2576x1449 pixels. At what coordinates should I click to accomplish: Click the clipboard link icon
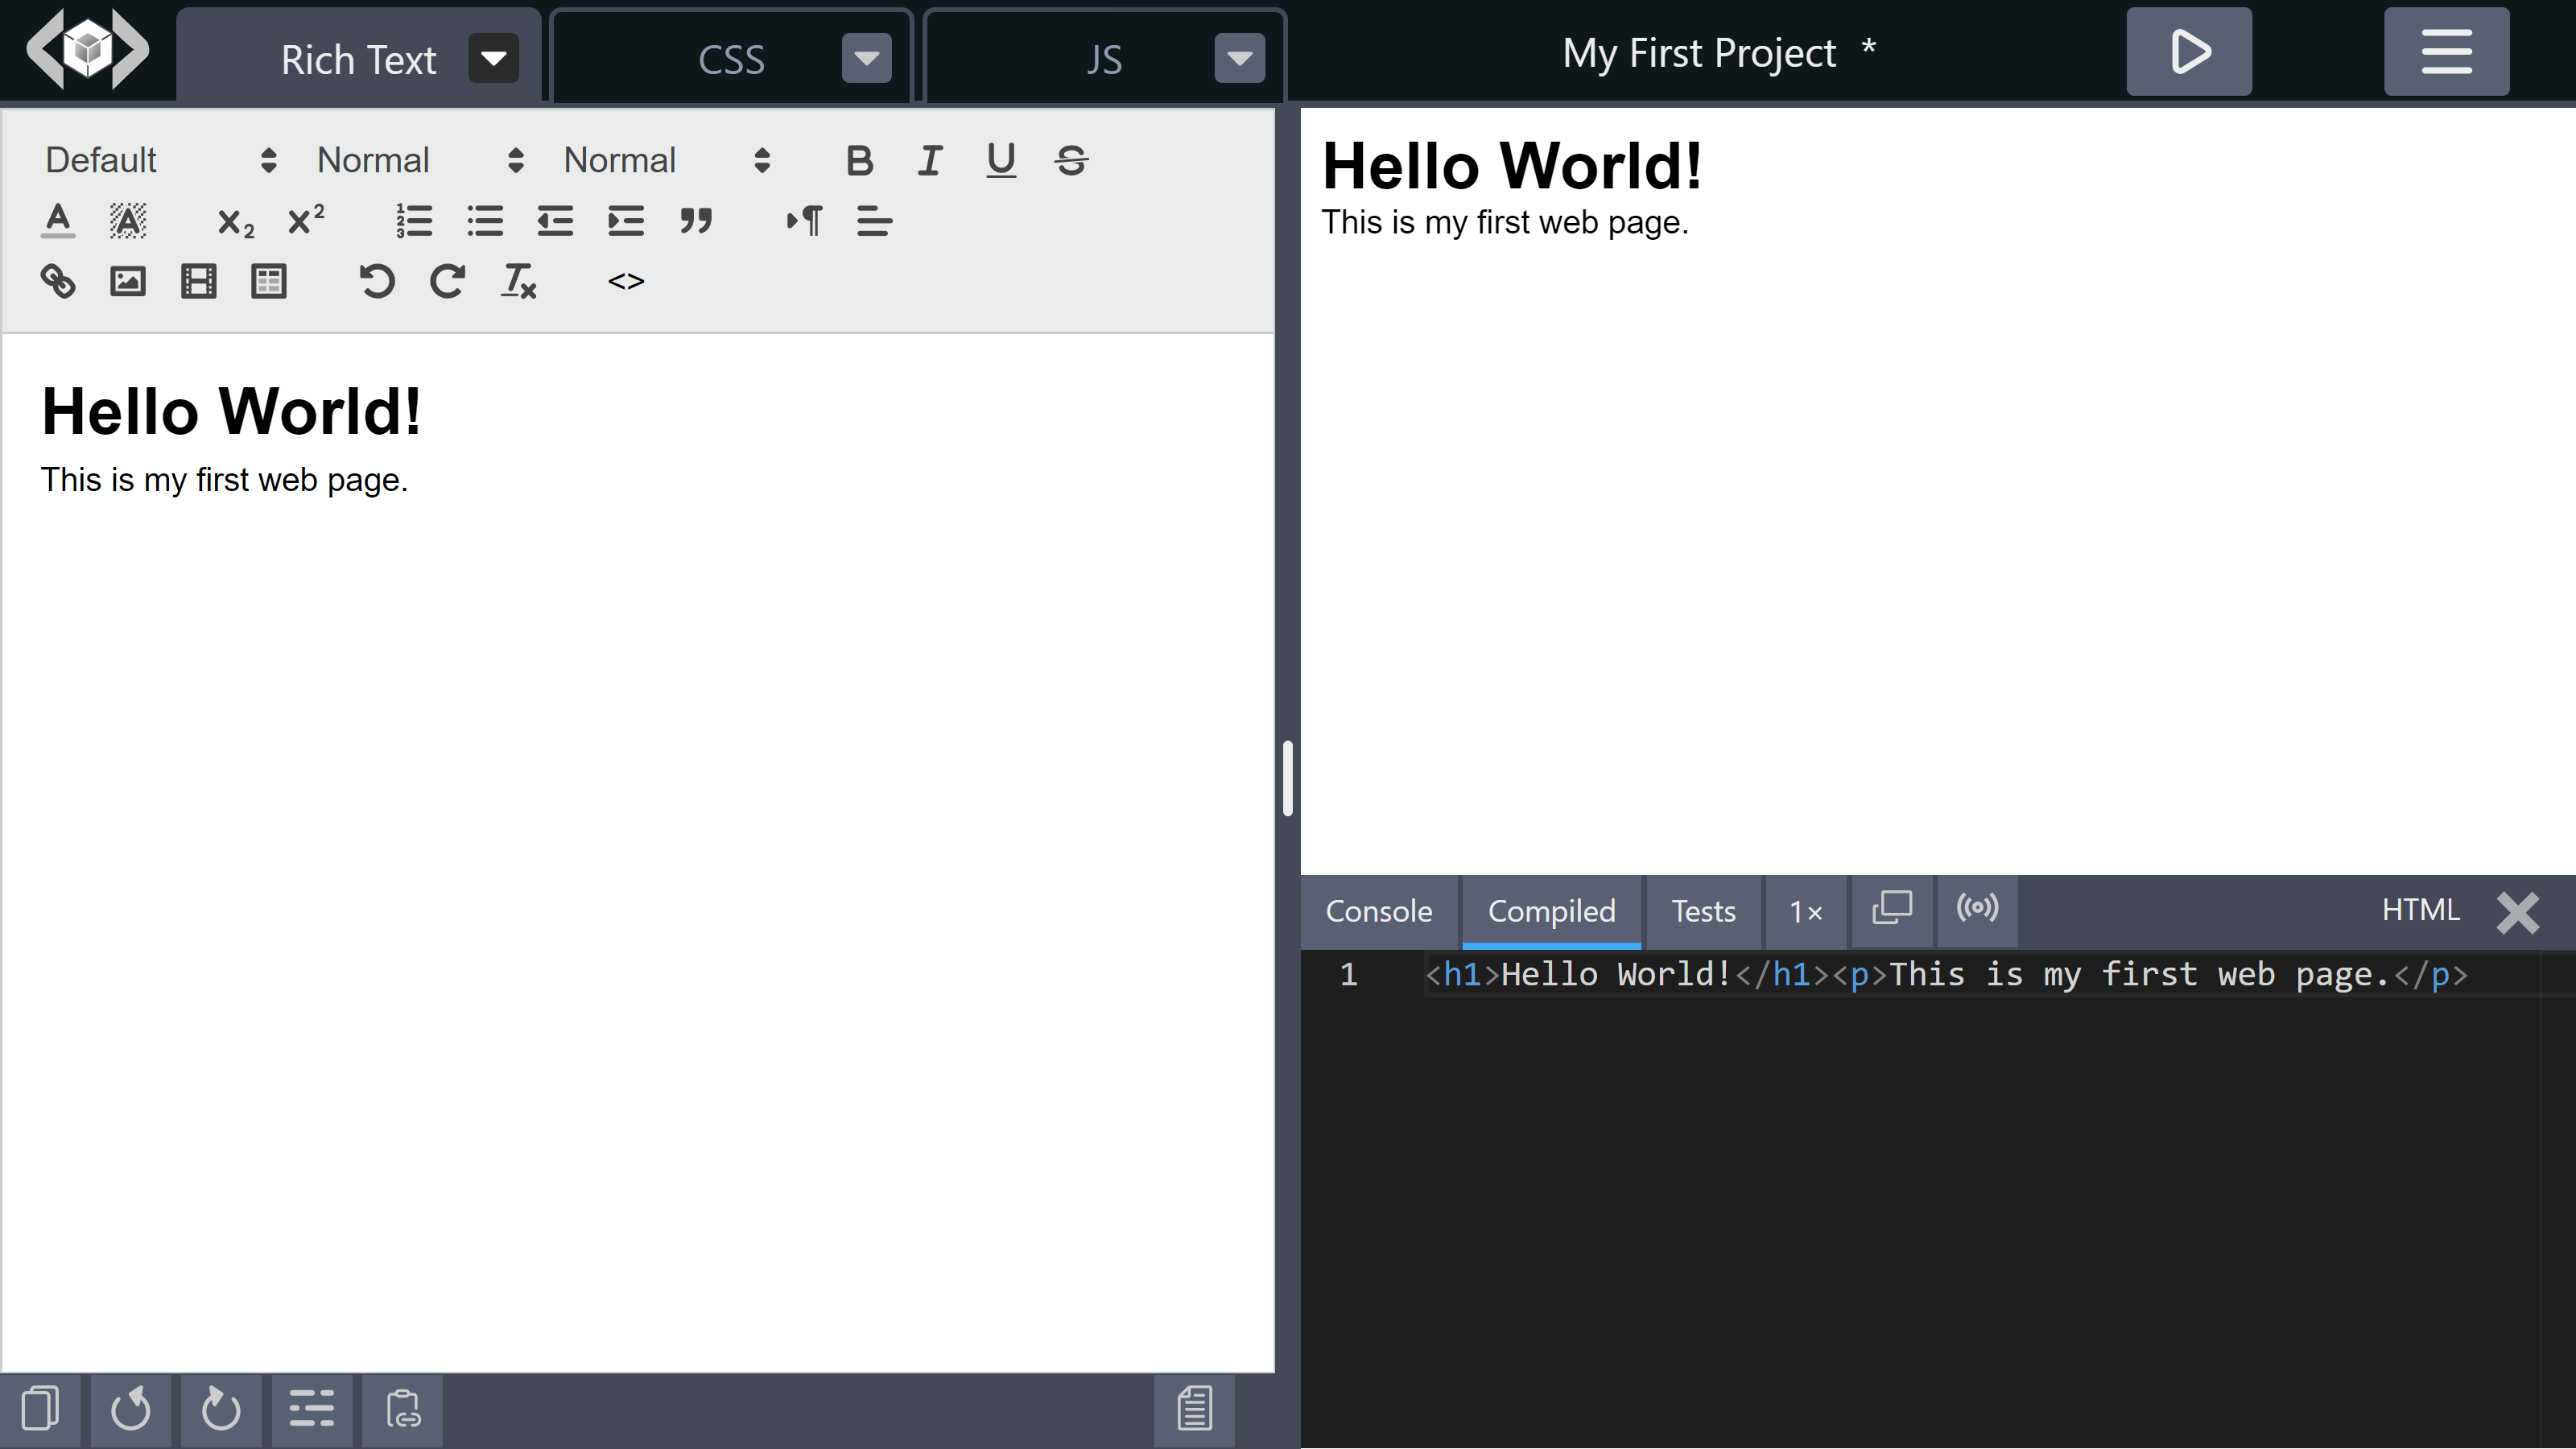402,1409
